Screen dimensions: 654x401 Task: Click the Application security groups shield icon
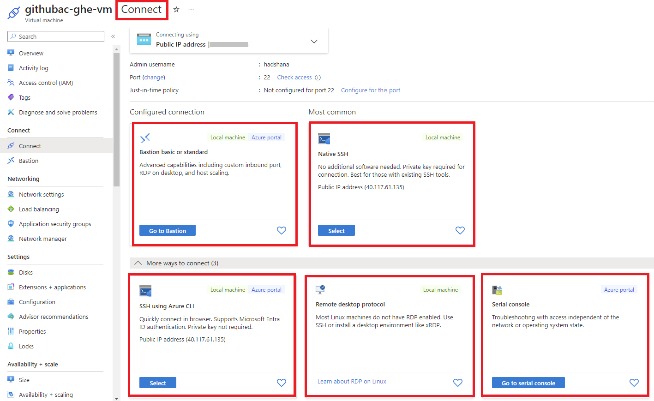pyautogui.click(x=11, y=224)
